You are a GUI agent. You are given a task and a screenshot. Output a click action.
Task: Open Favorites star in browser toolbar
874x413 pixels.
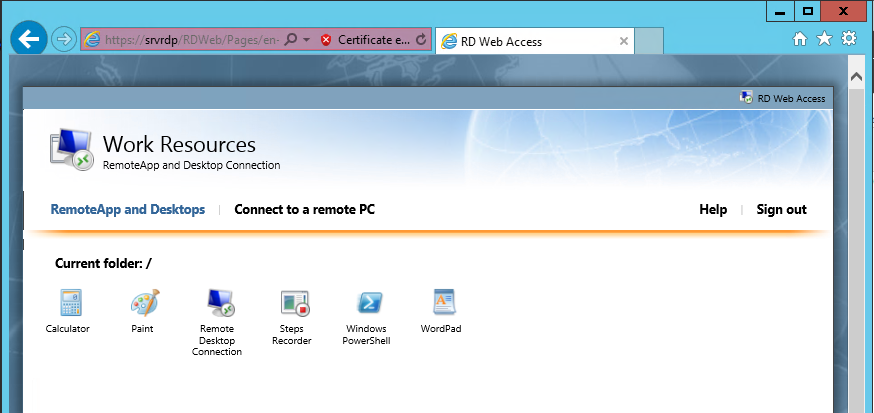coord(824,38)
